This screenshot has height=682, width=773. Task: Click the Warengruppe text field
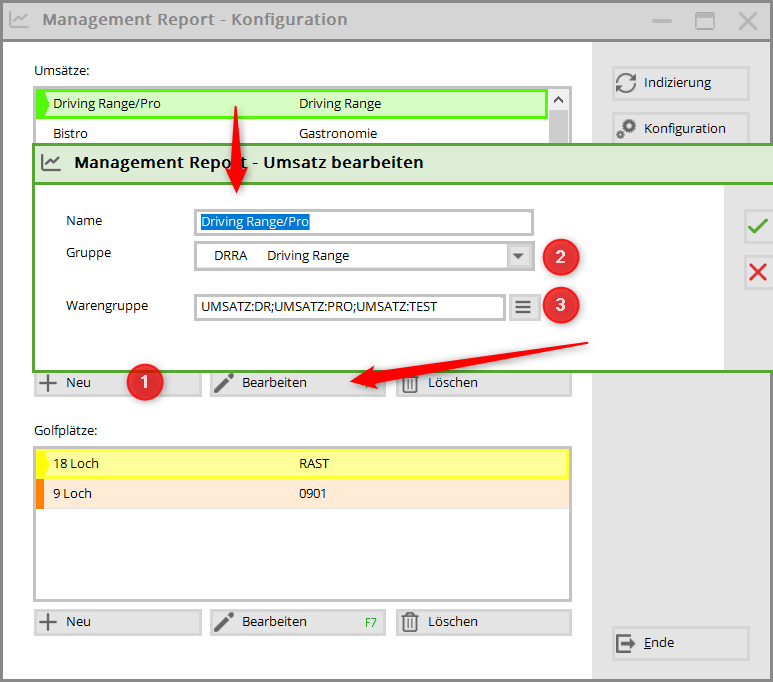pos(349,307)
